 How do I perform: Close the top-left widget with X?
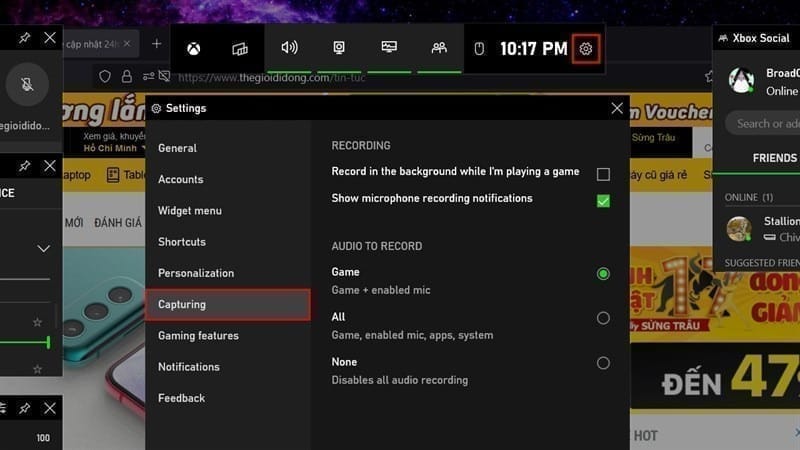49,38
